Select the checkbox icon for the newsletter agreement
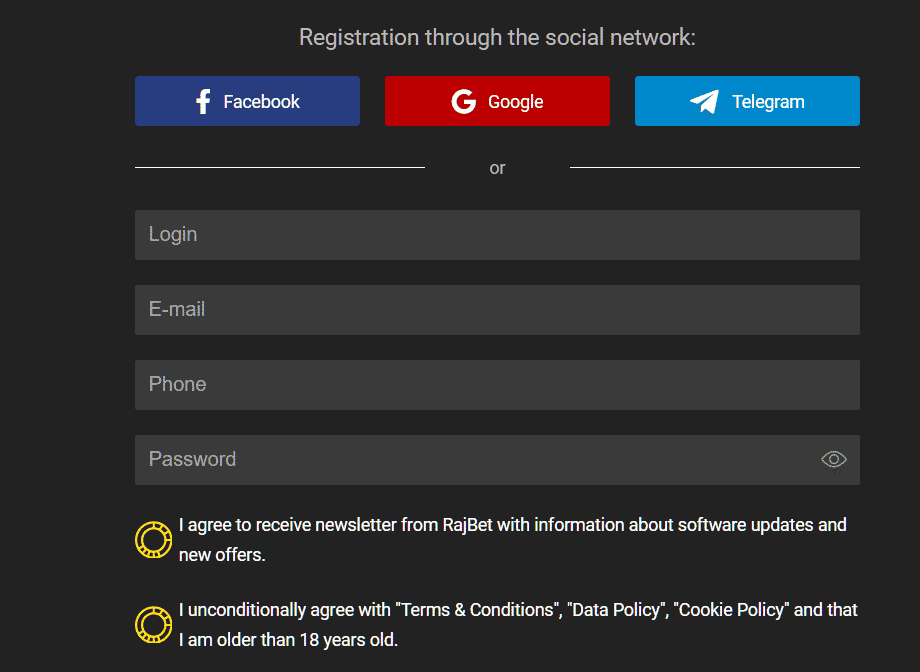 point(152,538)
